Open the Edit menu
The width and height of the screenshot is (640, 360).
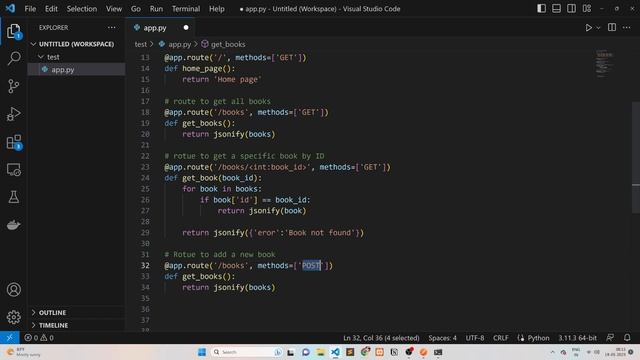coord(51,9)
